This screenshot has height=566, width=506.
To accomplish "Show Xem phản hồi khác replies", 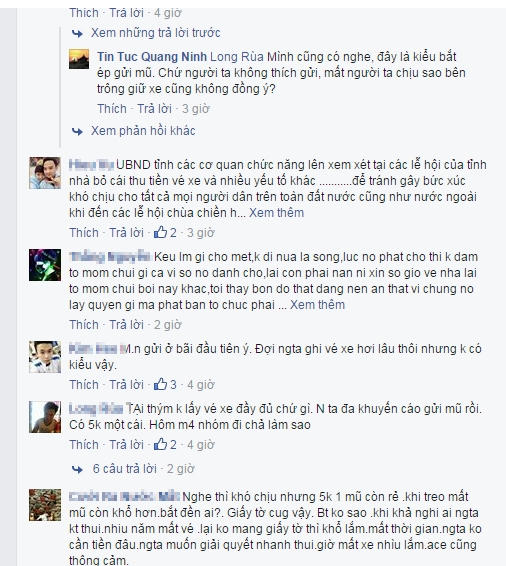I will [x=143, y=131].
